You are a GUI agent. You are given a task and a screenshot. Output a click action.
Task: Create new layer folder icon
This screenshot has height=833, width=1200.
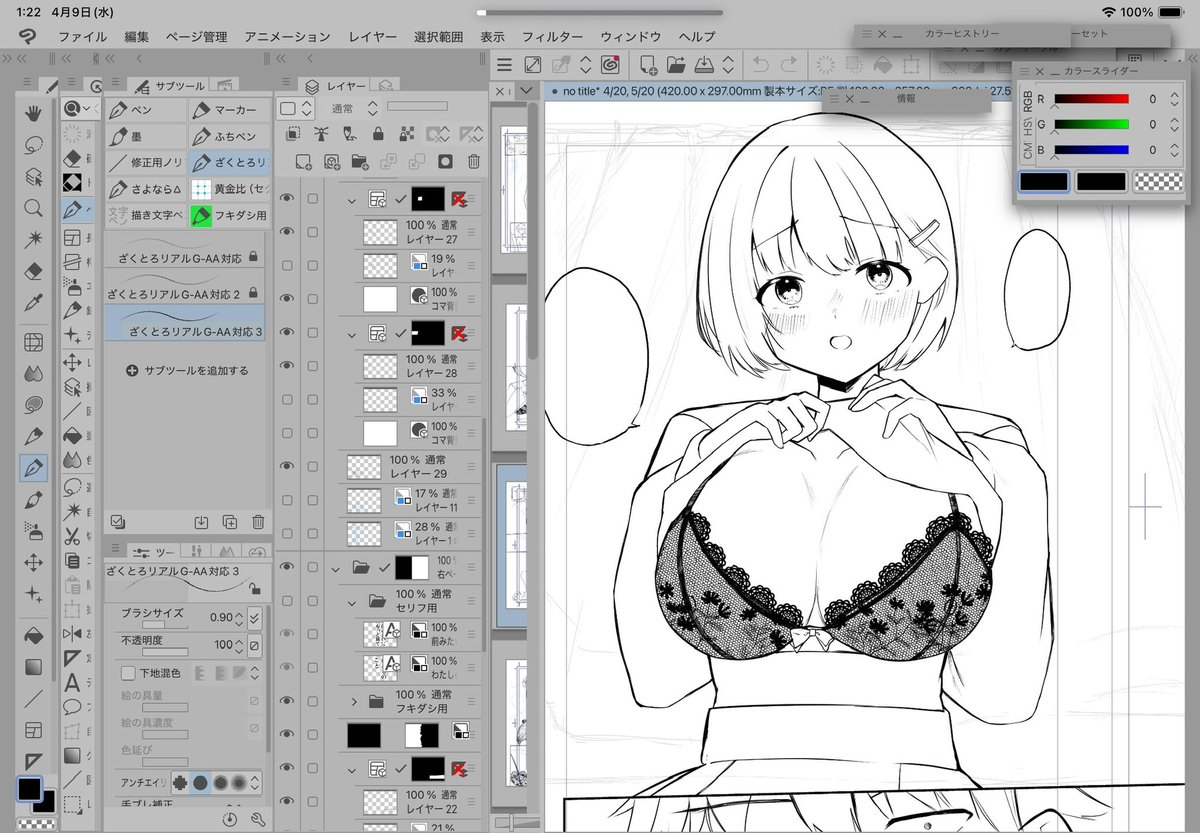tap(360, 161)
